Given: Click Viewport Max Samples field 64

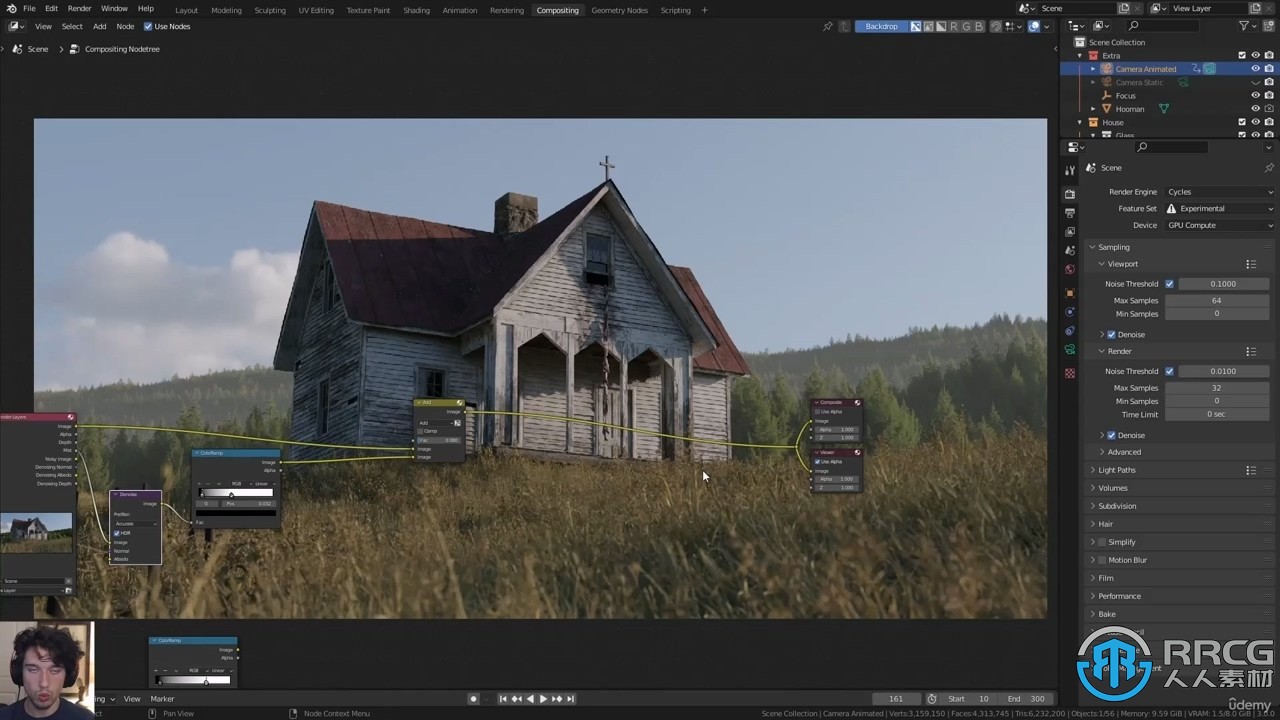Looking at the screenshot, I should click(1216, 300).
